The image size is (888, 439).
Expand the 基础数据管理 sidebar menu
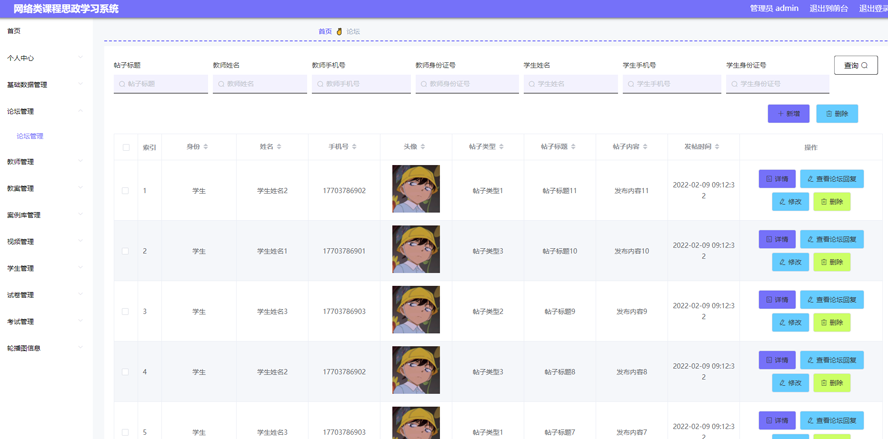[44, 85]
